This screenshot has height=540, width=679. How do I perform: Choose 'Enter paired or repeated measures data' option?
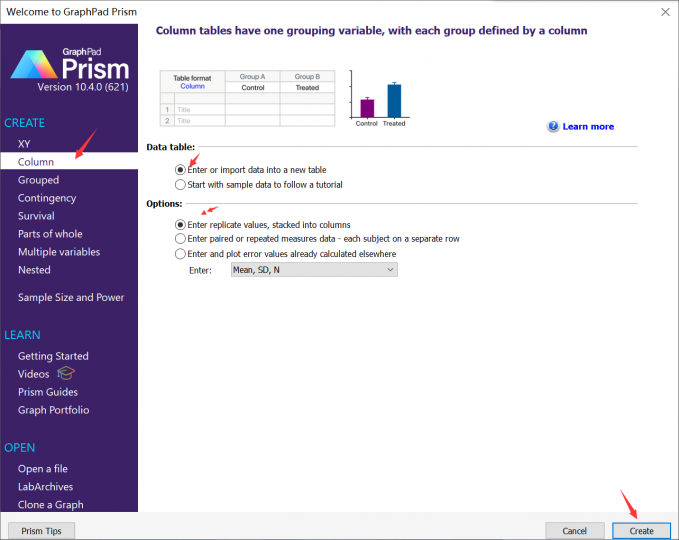(180, 239)
